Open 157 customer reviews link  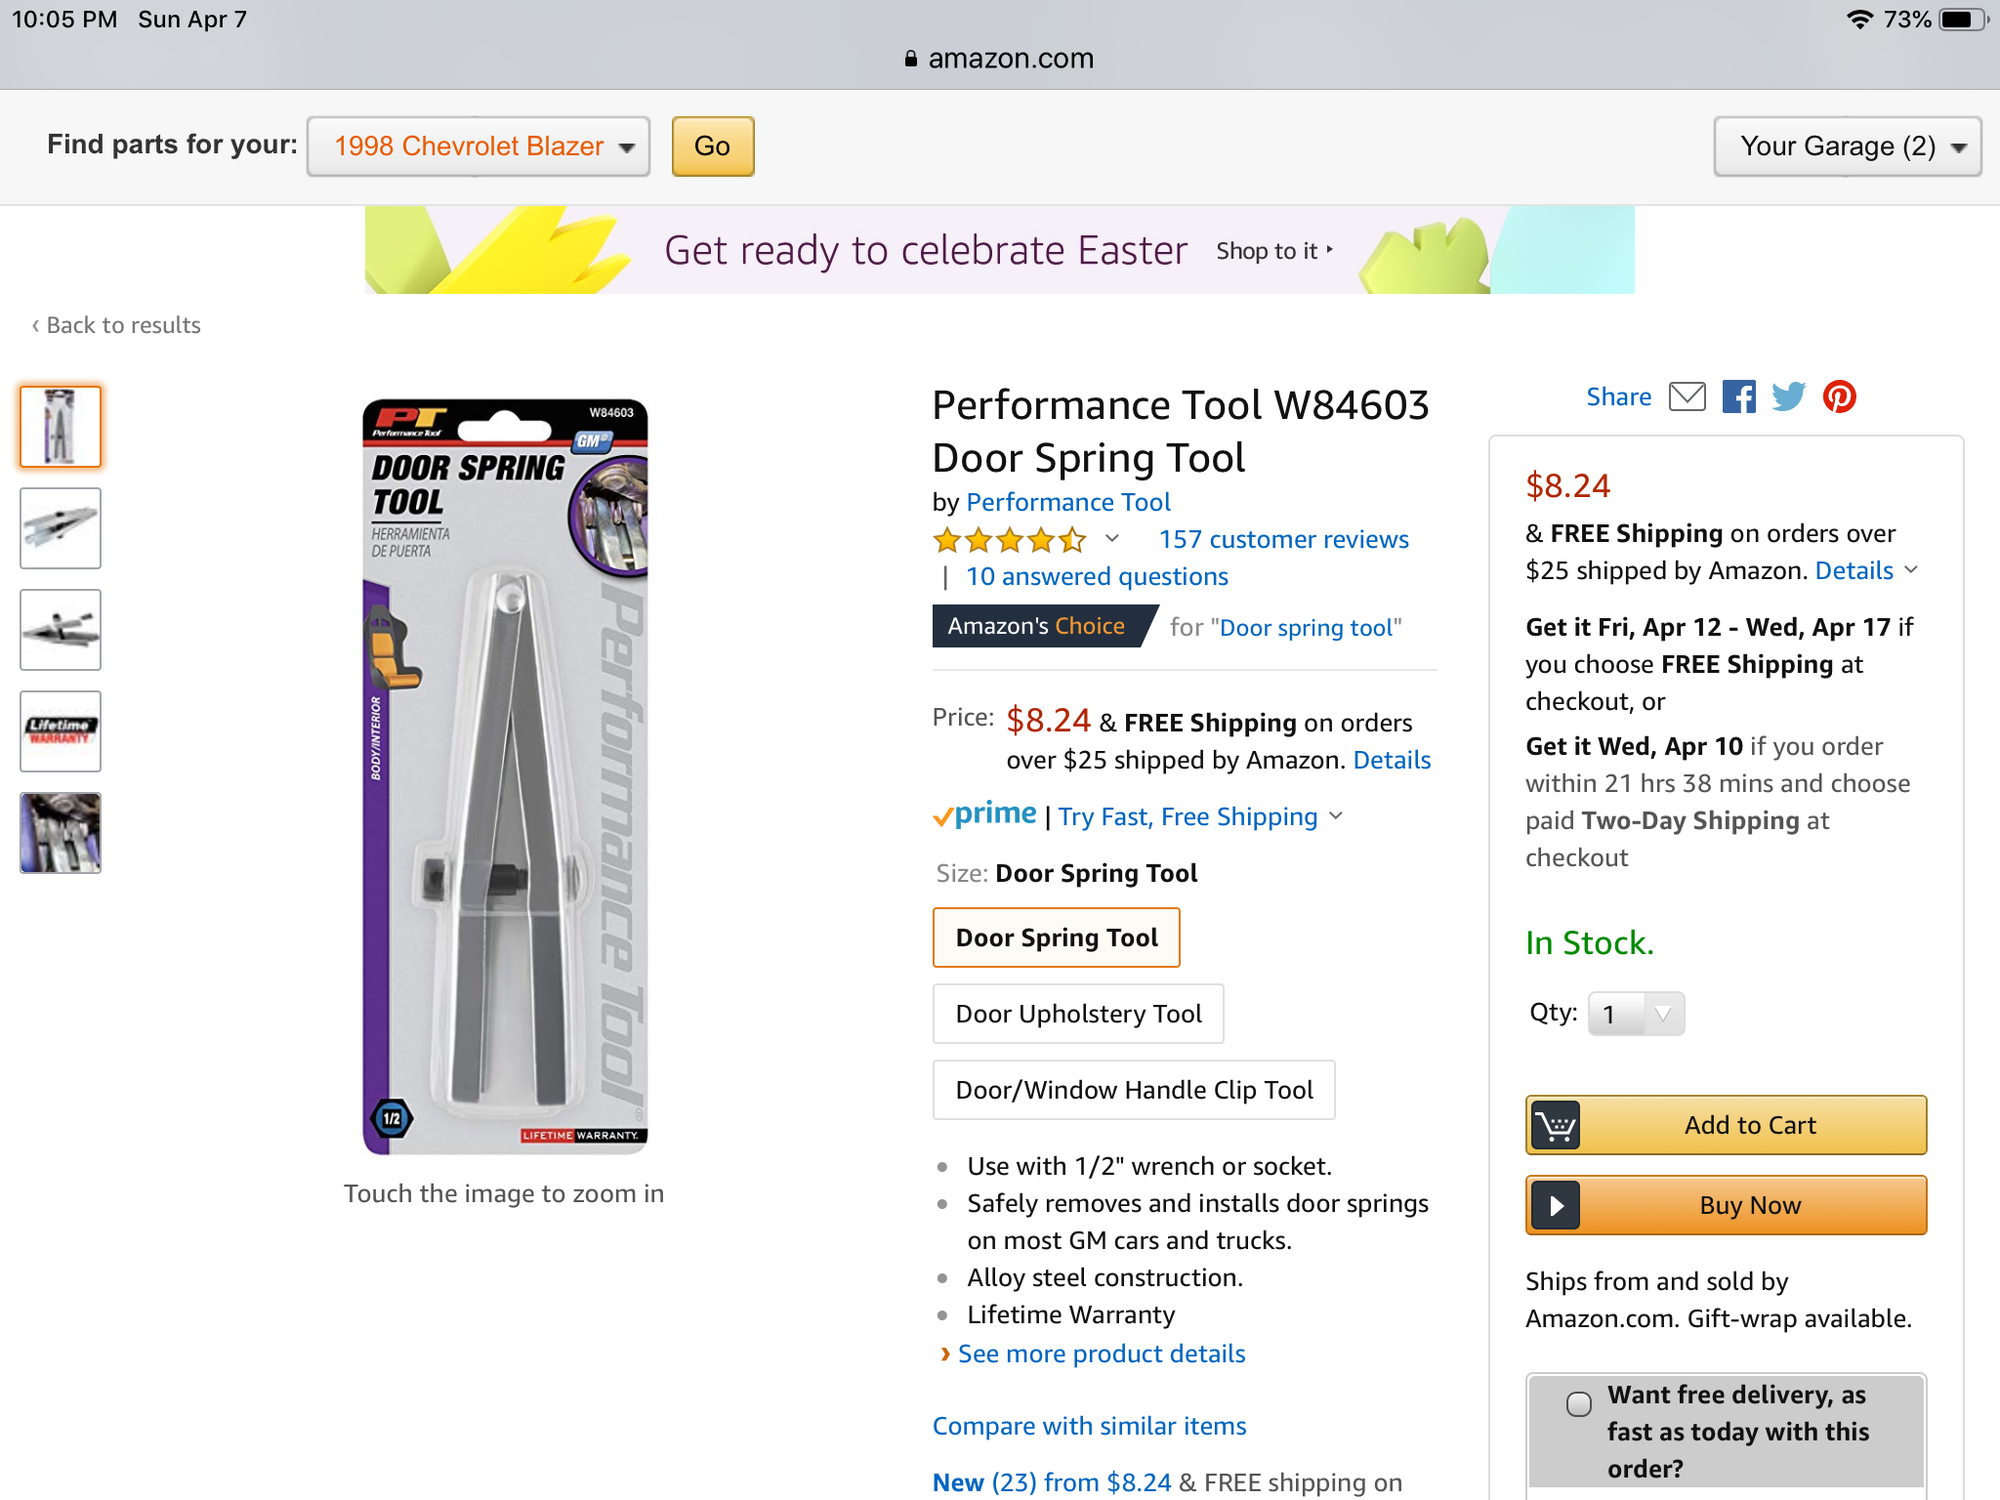[x=1283, y=539]
